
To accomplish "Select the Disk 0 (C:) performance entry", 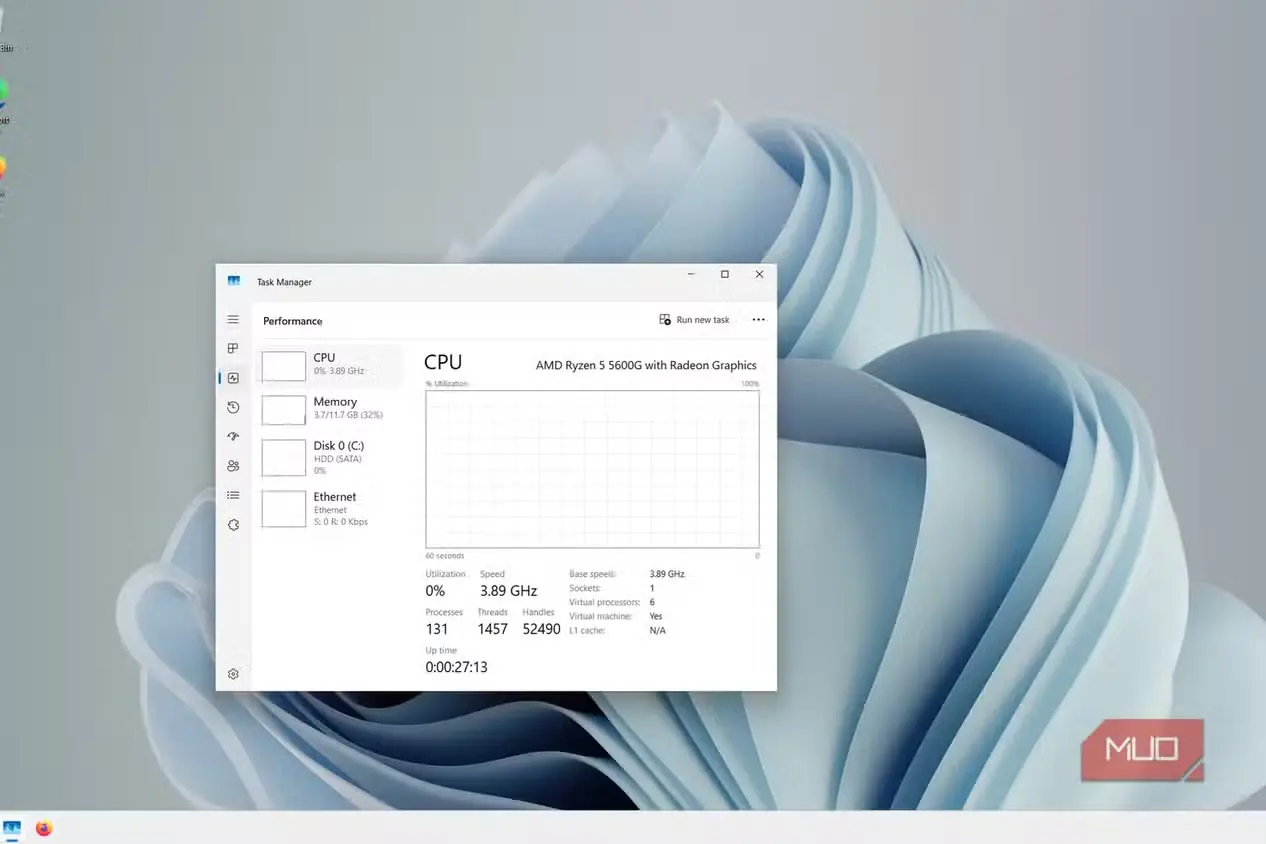I will 331,457.
